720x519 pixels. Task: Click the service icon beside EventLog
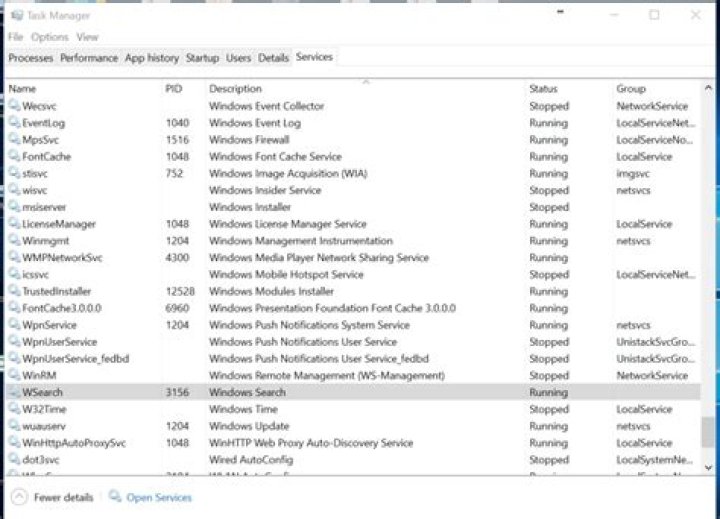click(14, 122)
